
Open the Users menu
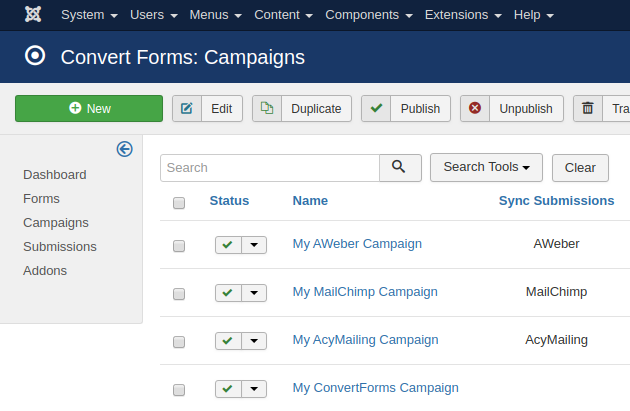[x=153, y=15]
